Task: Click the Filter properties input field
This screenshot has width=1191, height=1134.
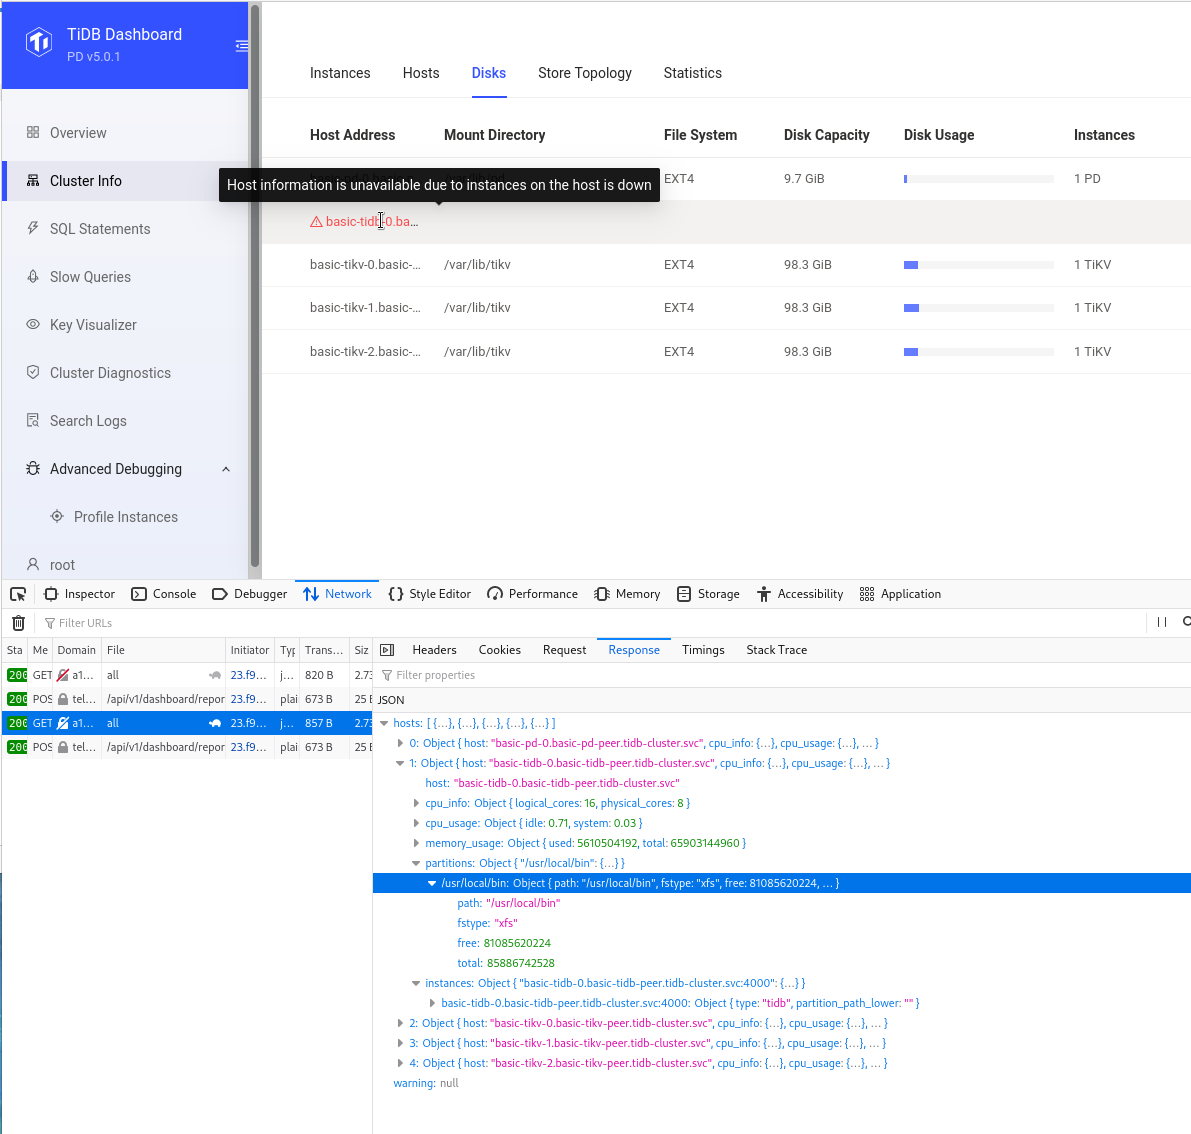Action: click(x=782, y=675)
